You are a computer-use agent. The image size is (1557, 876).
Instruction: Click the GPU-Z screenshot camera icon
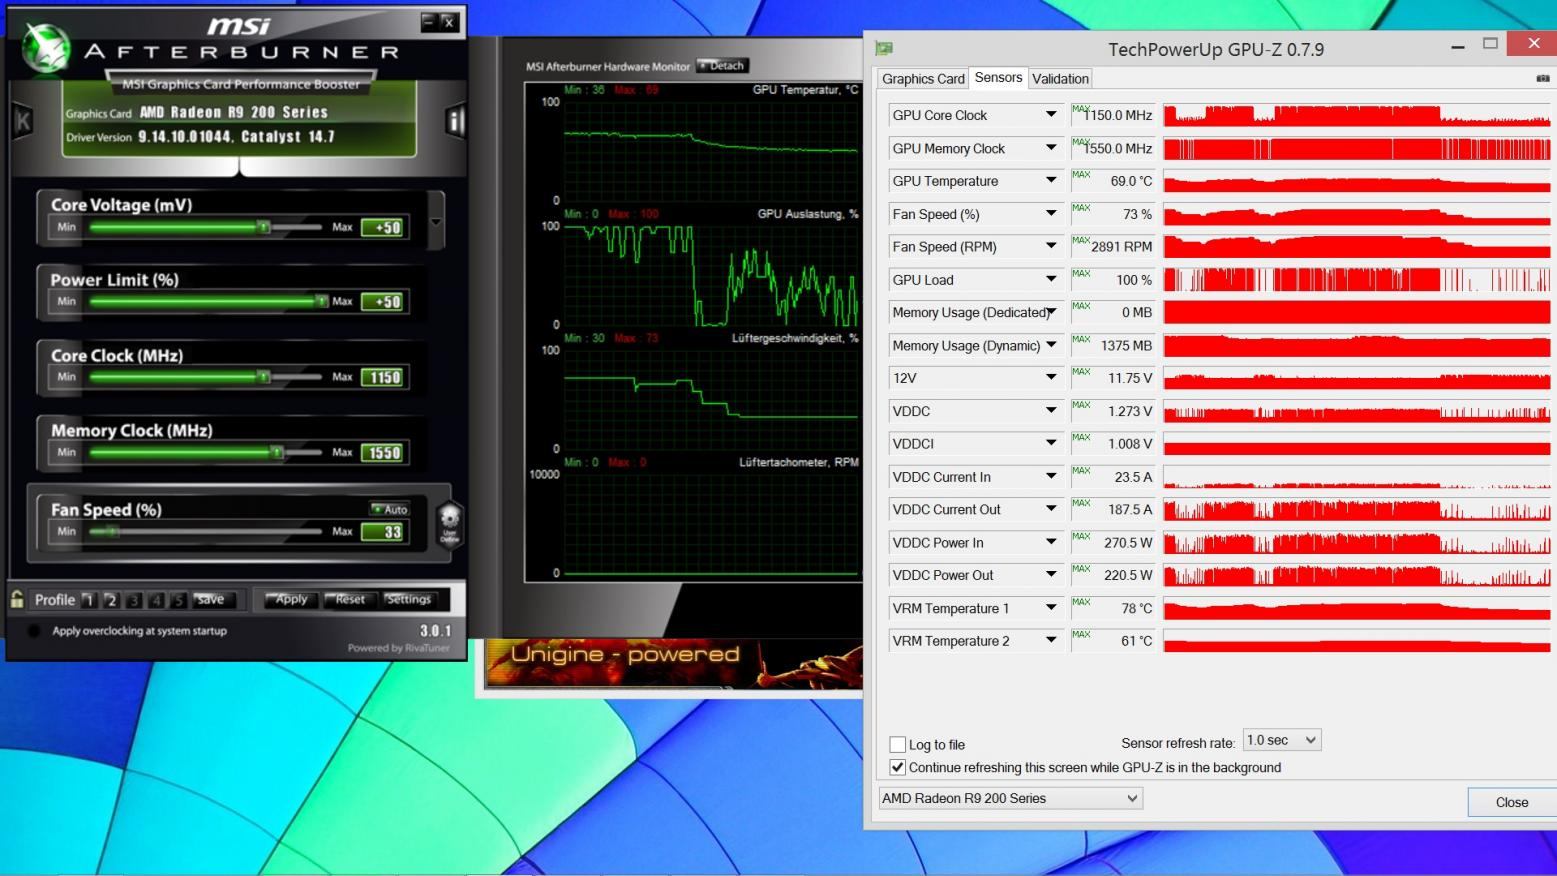pyautogui.click(x=1542, y=78)
